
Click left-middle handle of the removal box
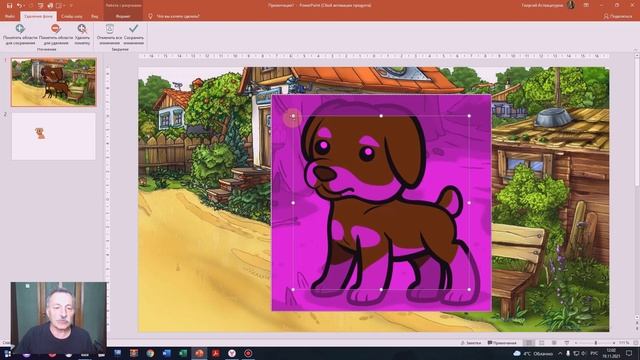(293, 203)
